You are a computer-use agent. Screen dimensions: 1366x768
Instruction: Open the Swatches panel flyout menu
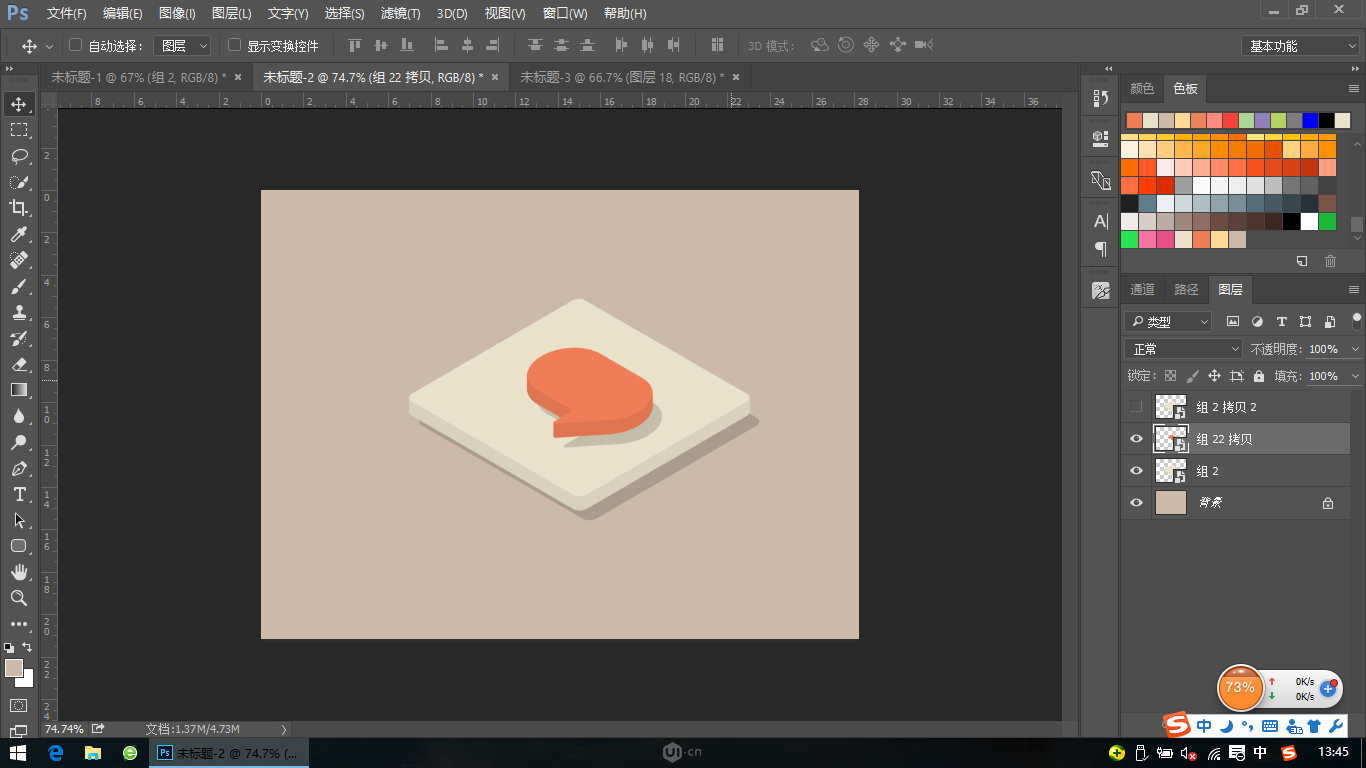coord(1354,88)
